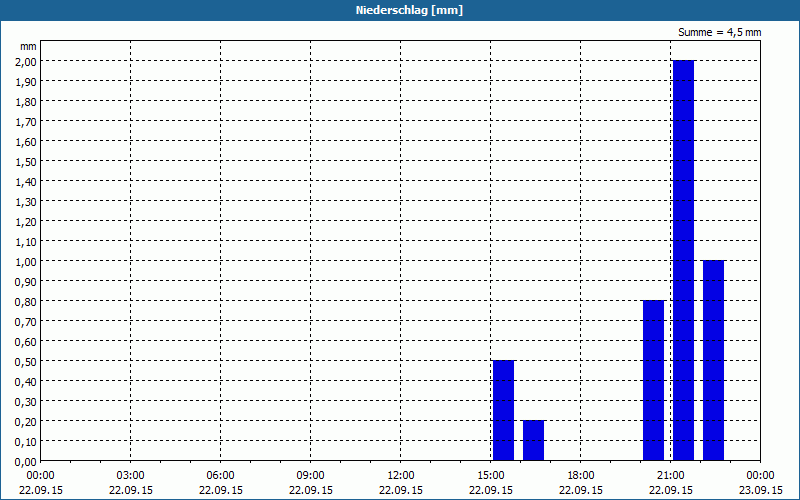Click the 2,00 y-axis label
Screen dimensions: 800x500
(26, 61)
